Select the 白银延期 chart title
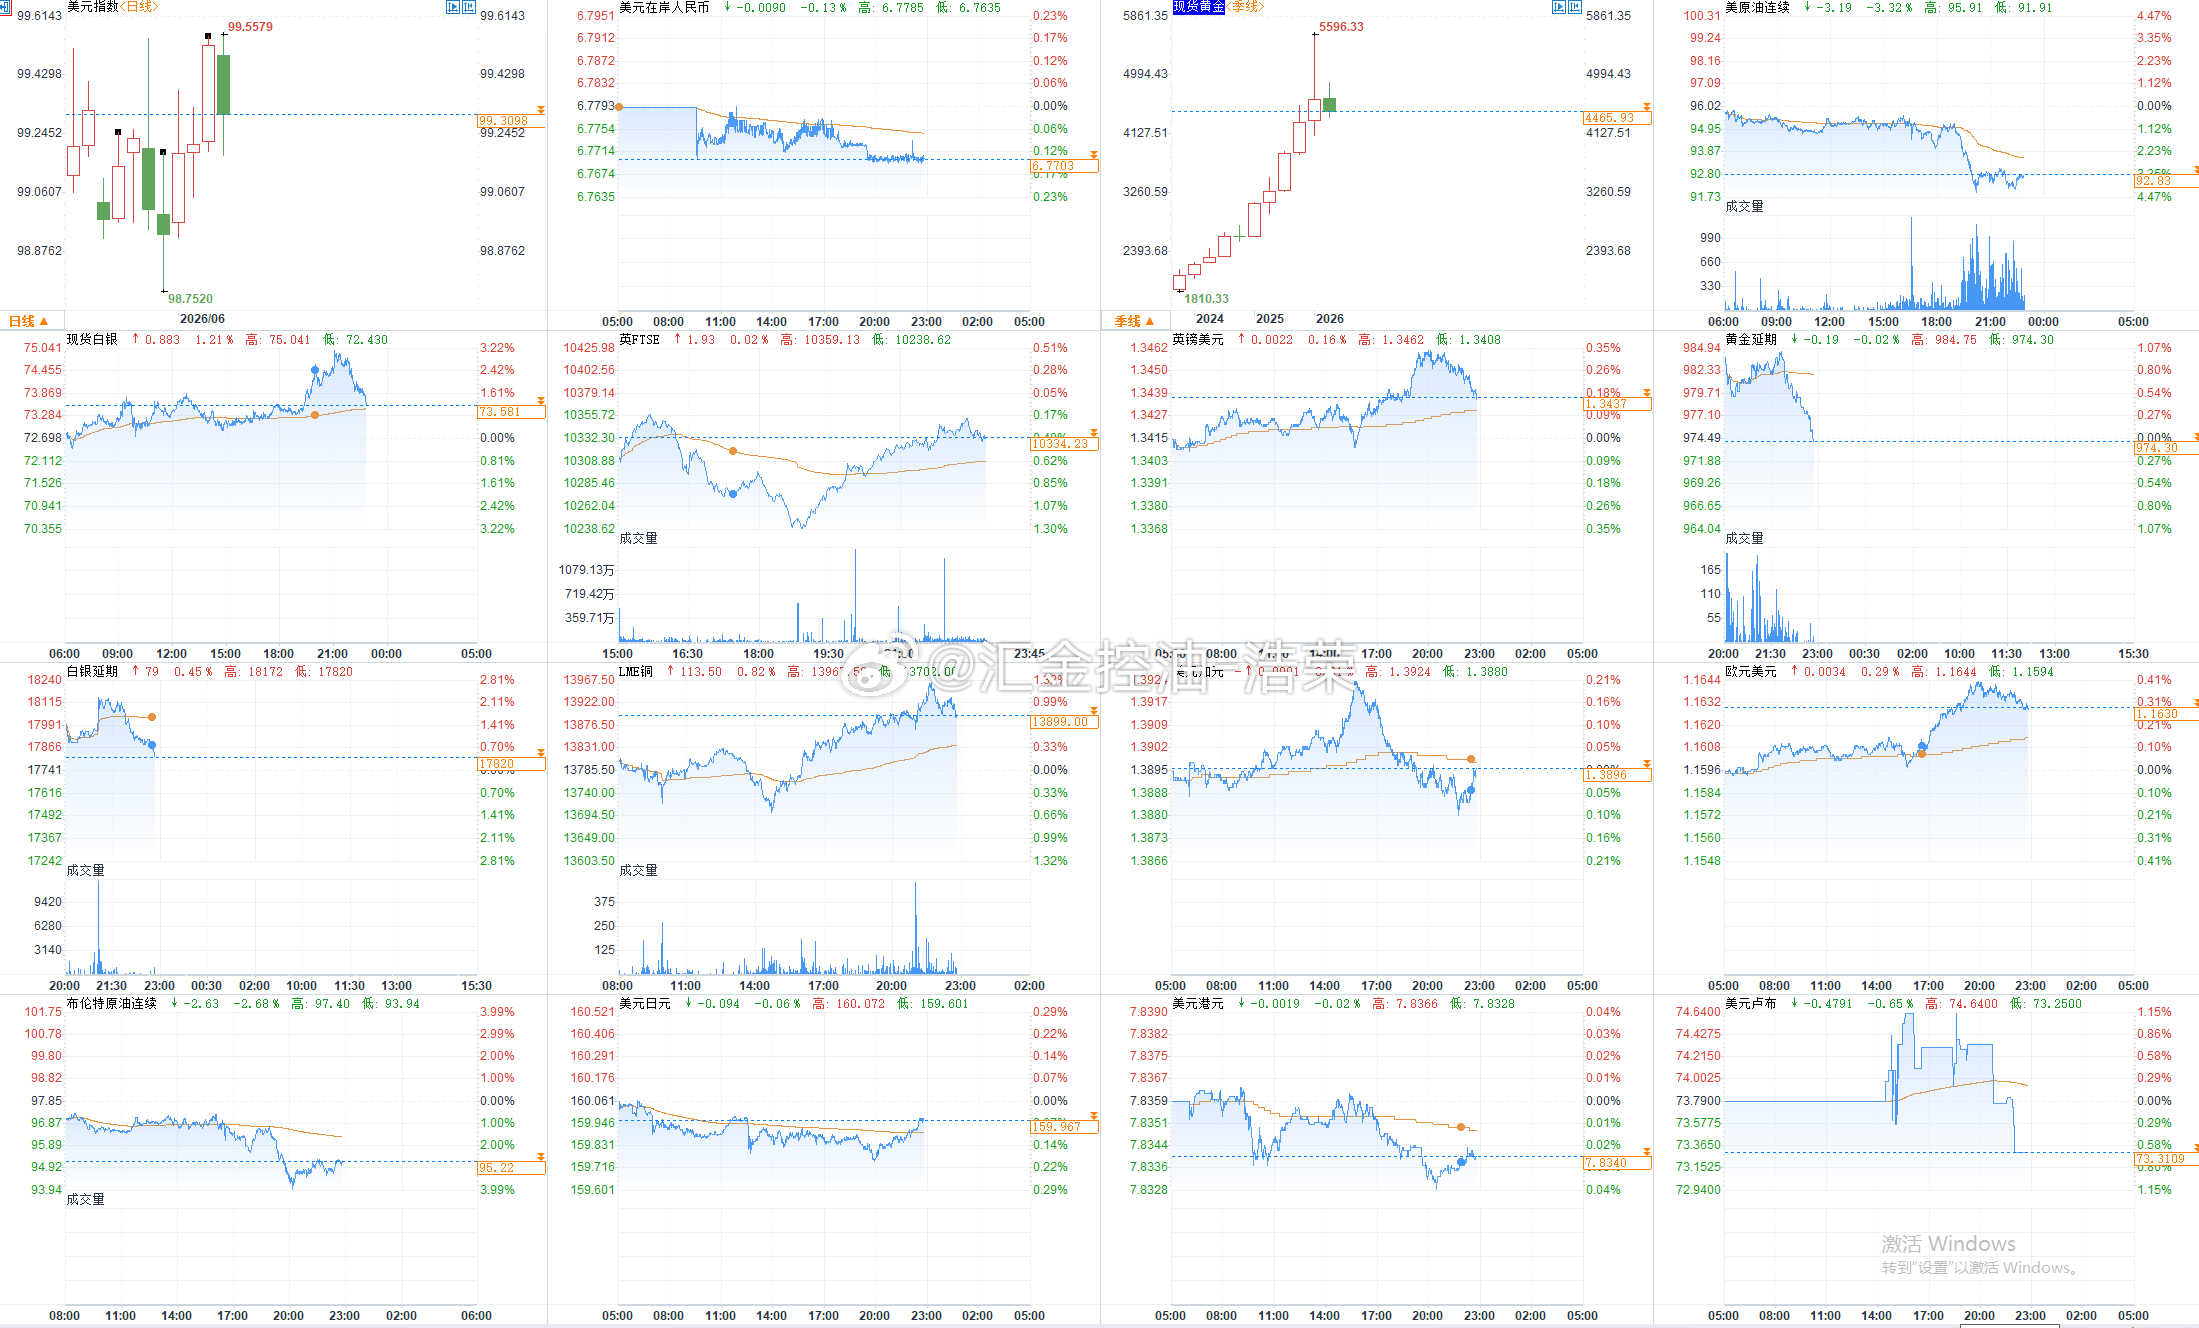Screen dimensions: 2199x1328 (92, 671)
